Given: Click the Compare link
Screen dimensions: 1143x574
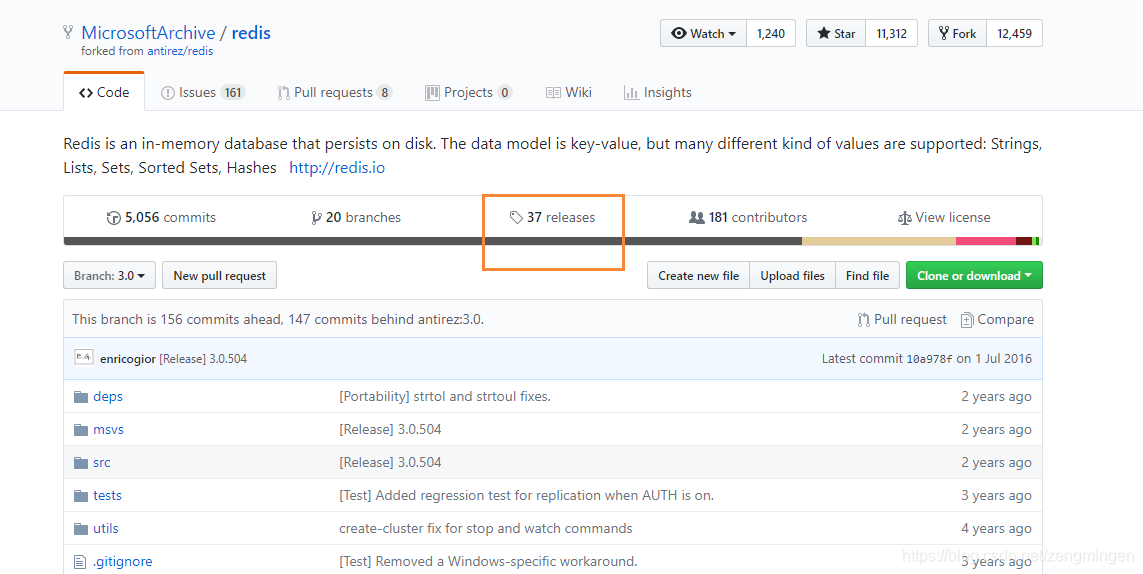Looking at the screenshot, I should 997,319.
